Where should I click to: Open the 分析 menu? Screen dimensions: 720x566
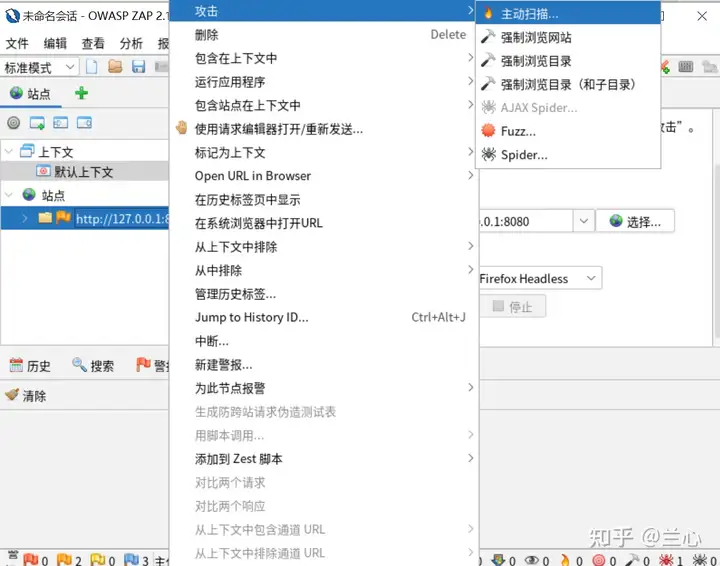click(x=131, y=43)
